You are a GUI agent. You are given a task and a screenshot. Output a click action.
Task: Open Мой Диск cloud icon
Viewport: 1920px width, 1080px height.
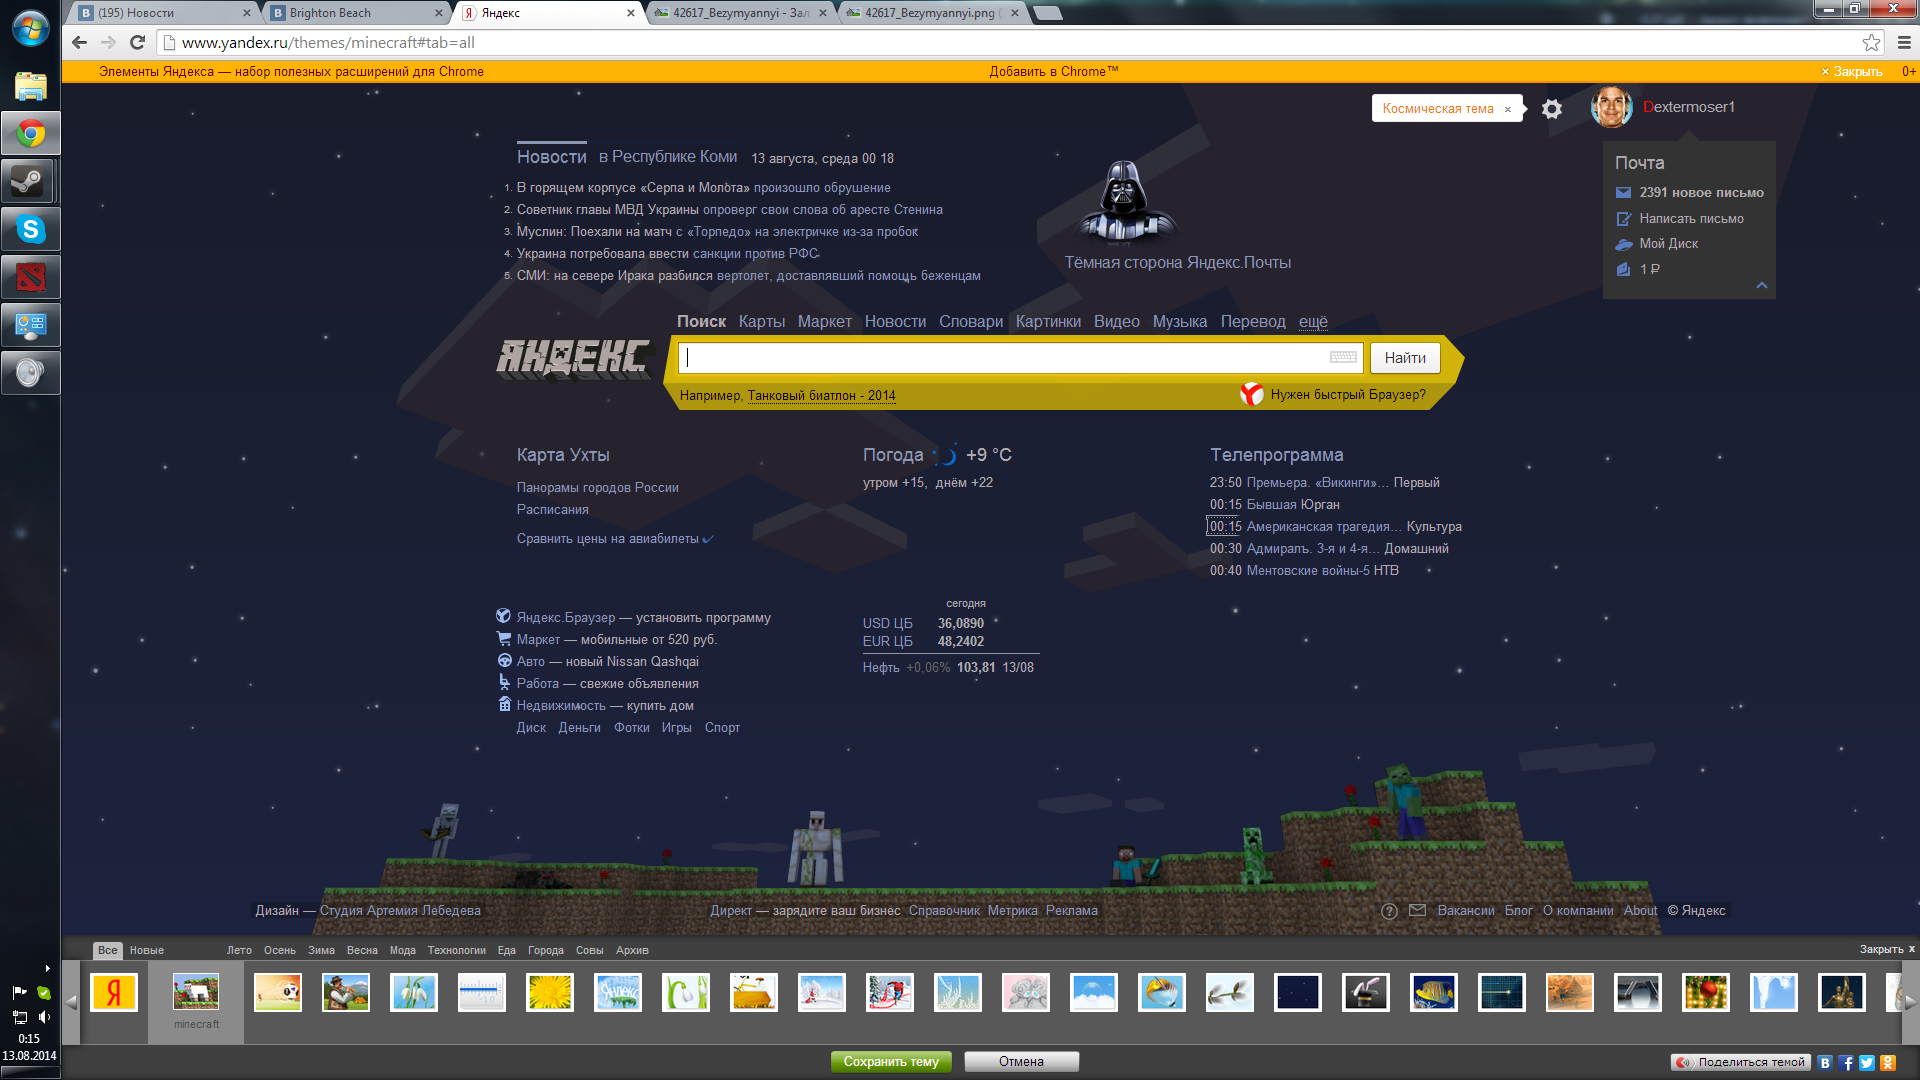[x=1623, y=244]
